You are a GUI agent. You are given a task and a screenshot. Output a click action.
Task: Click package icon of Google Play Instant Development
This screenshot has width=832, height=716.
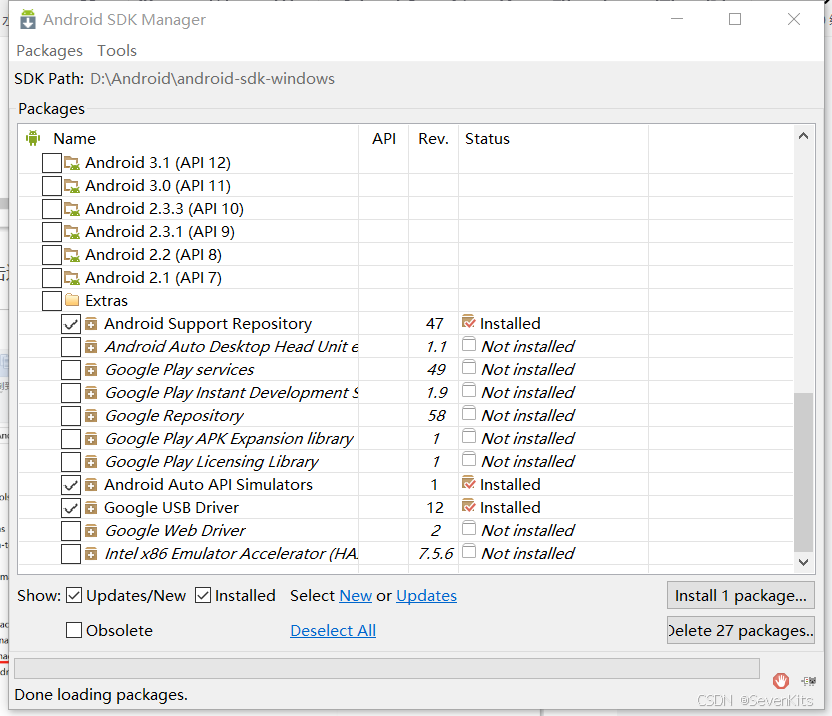[x=91, y=393]
